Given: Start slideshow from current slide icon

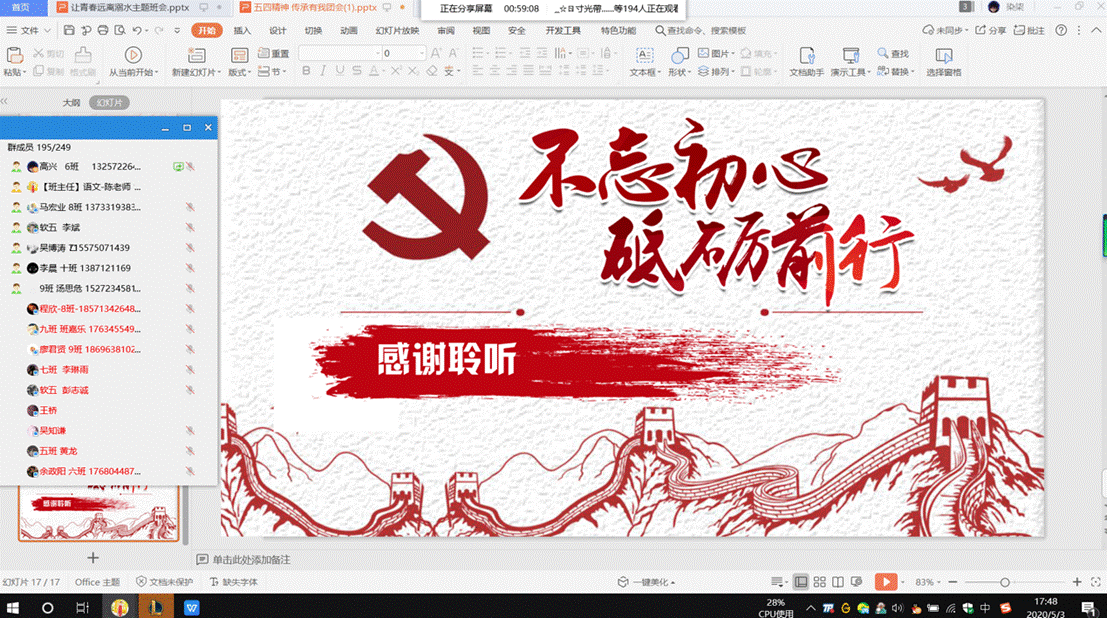Looking at the screenshot, I should (133, 55).
